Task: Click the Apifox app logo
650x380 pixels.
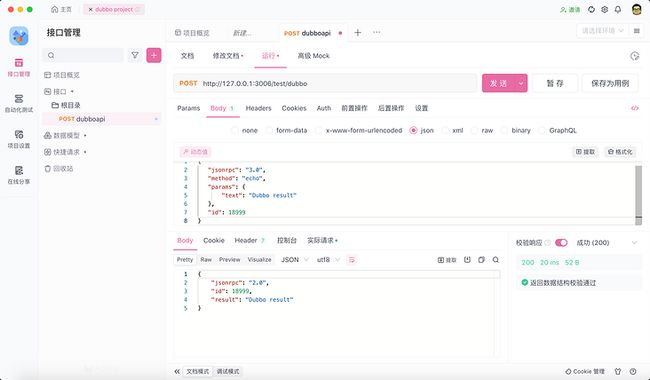Action: tap(19, 36)
